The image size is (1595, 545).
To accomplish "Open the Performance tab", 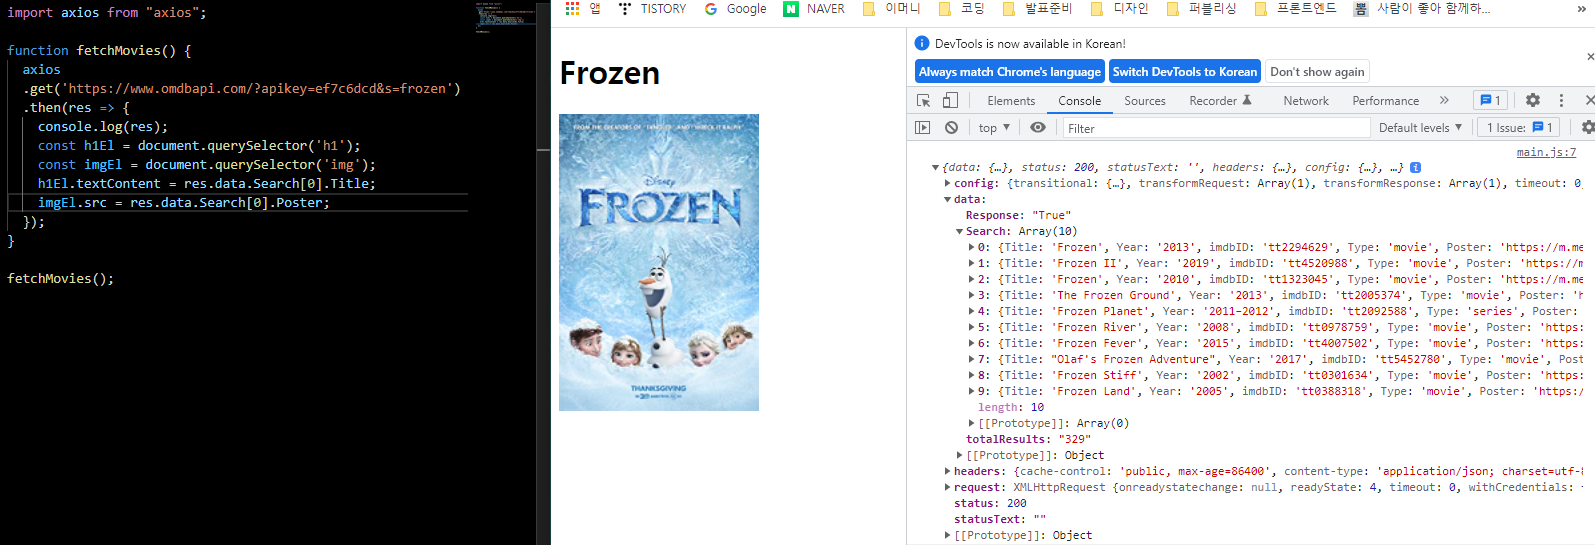I will point(1385,101).
